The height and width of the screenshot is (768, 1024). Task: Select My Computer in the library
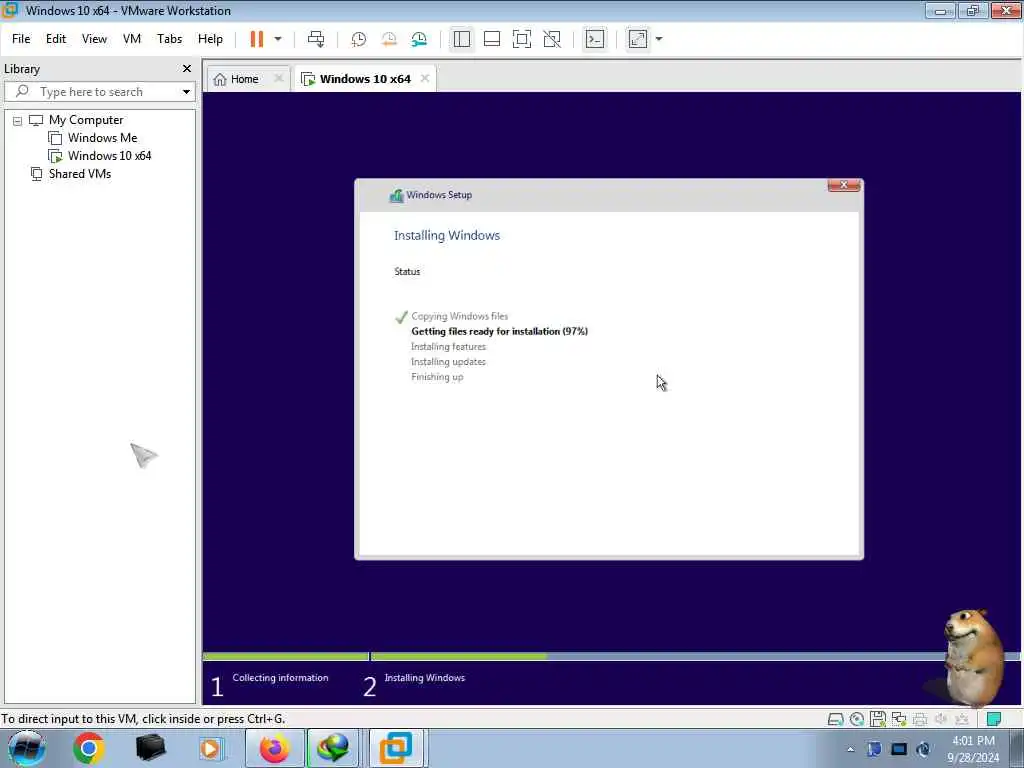pos(86,120)
